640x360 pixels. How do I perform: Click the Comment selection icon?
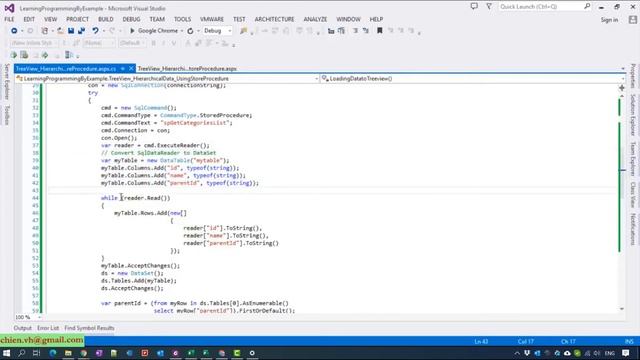pyautogui.click(x=331, y=31)
